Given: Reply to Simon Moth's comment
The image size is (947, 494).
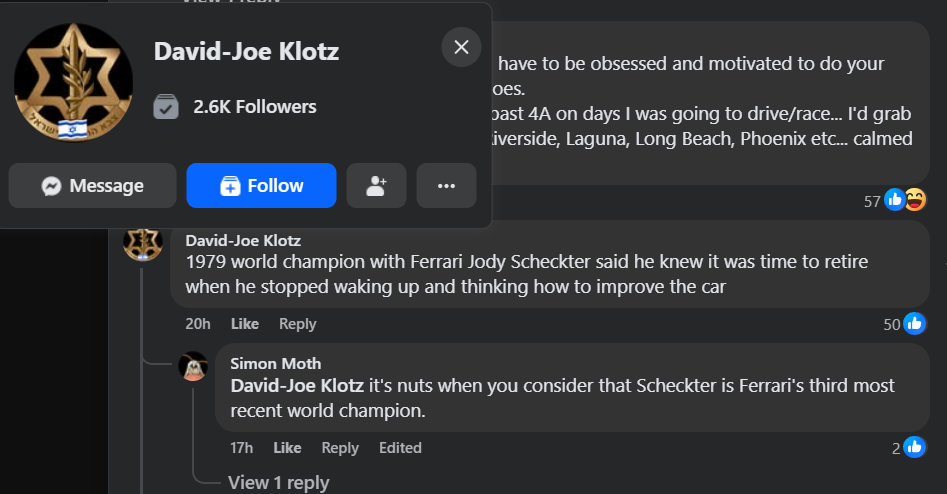Looking at the screenshot, I should click(x=340, y=448).
